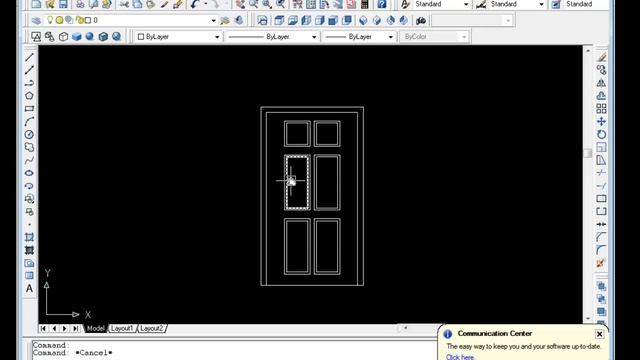Select the Table tool

29,276
